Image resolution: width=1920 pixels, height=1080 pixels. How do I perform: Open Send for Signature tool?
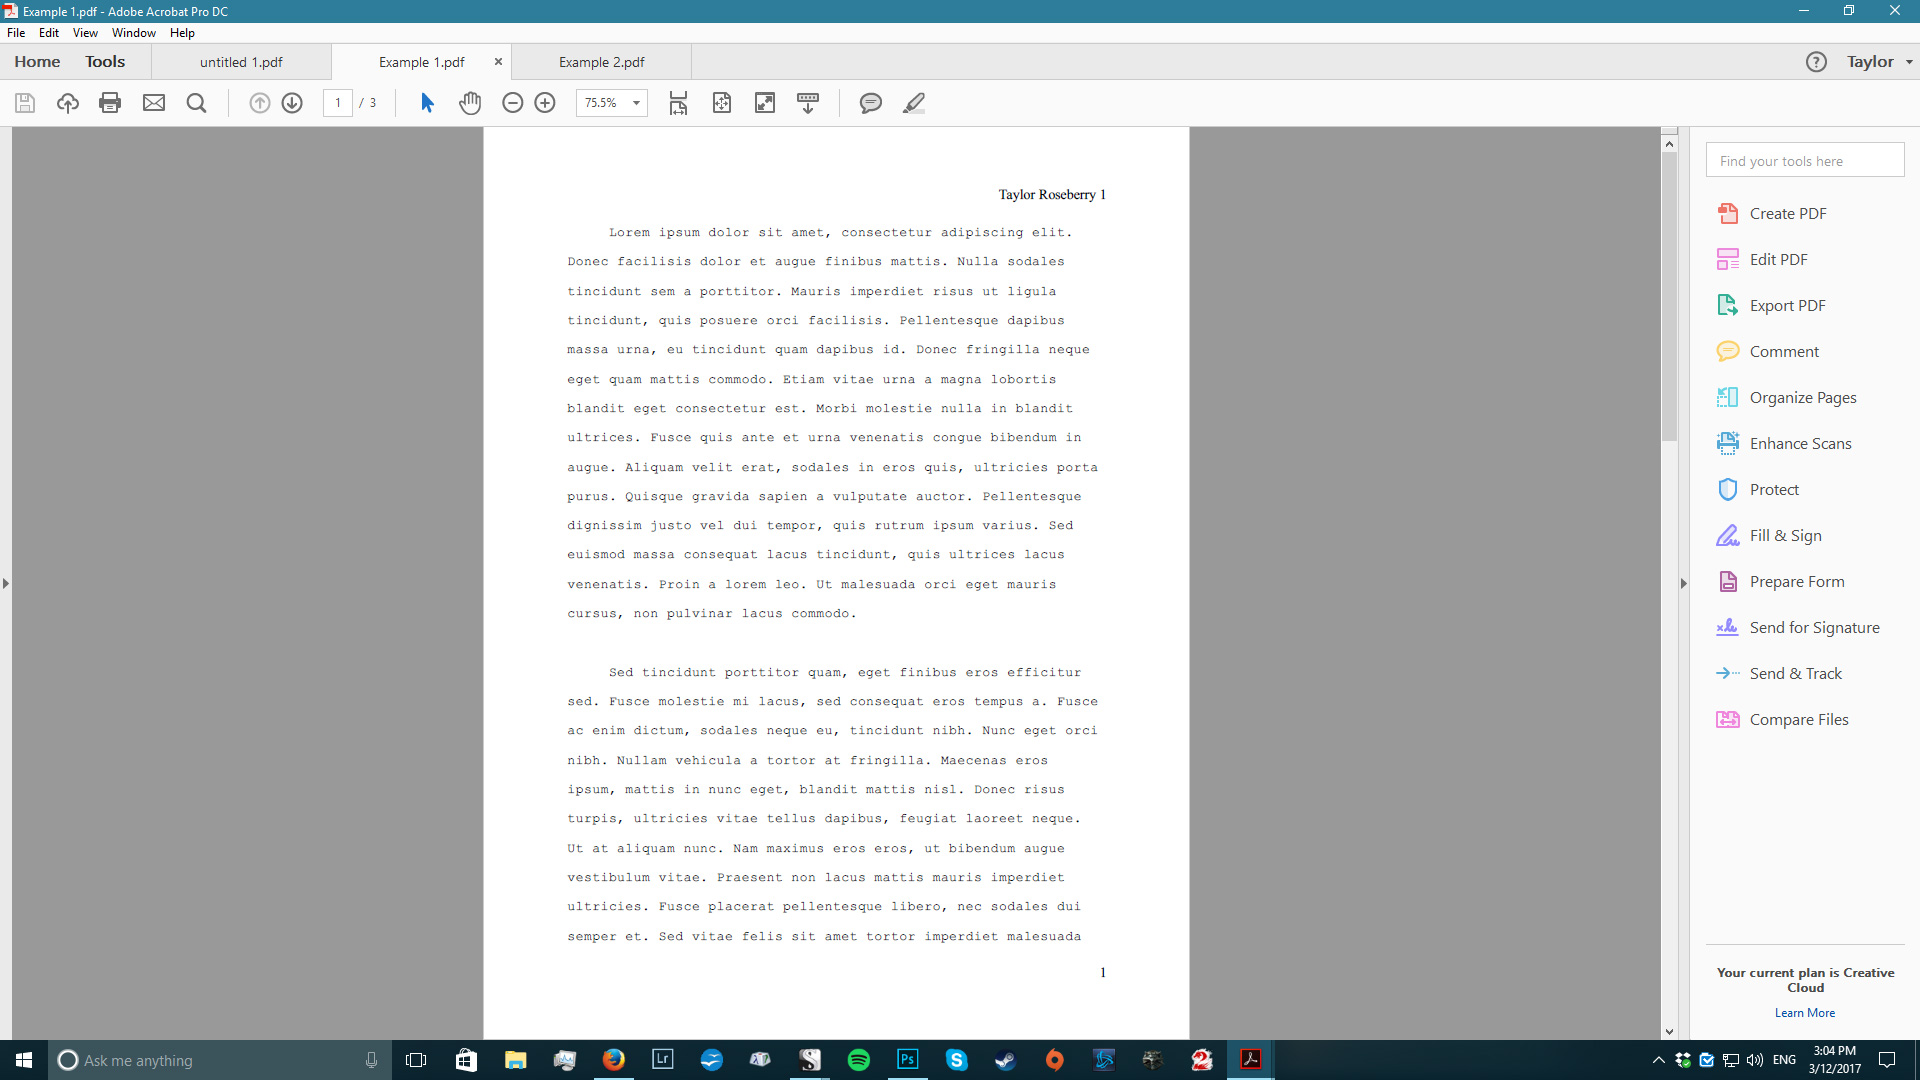(x=1799, y=627)
